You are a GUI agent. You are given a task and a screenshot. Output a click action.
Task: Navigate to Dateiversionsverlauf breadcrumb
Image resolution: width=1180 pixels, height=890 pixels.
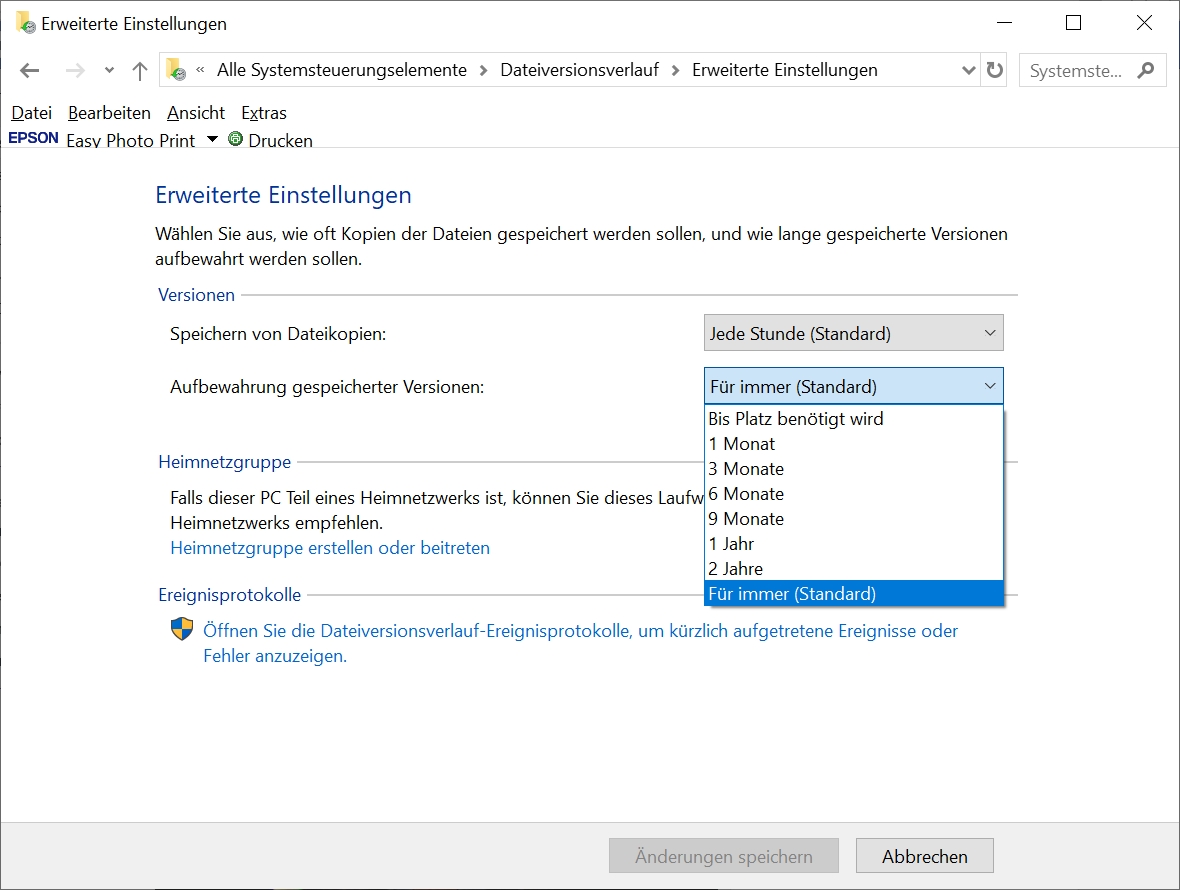point(579,70)
